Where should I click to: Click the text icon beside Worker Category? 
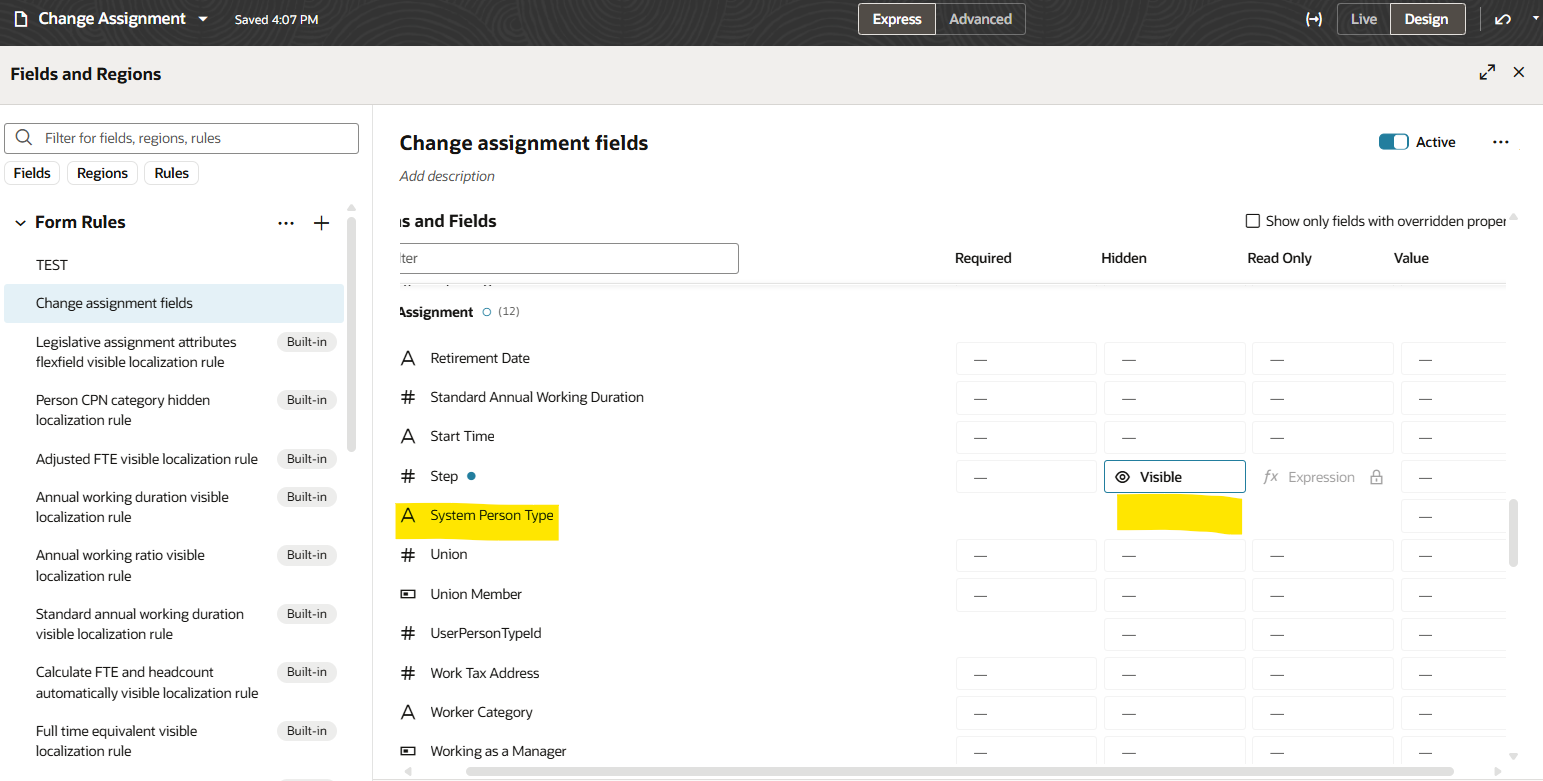tap(408, 712)
